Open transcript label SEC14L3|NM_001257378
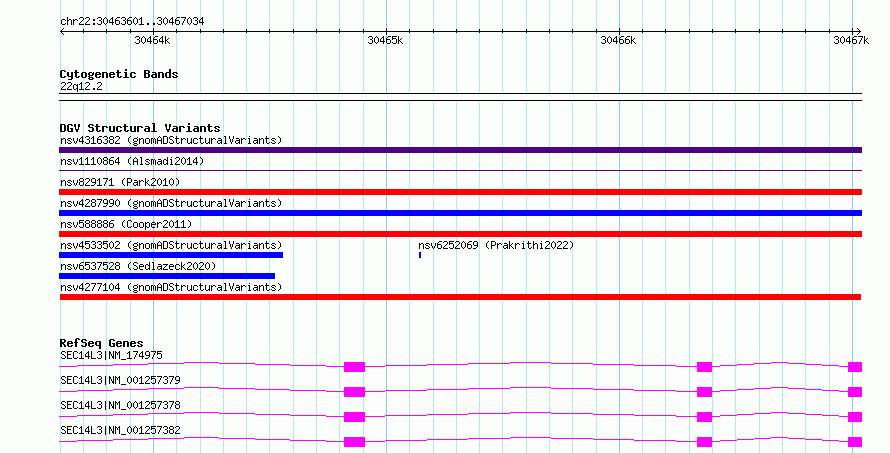This screenshot has width=890, height=453. tap(120, 405)
